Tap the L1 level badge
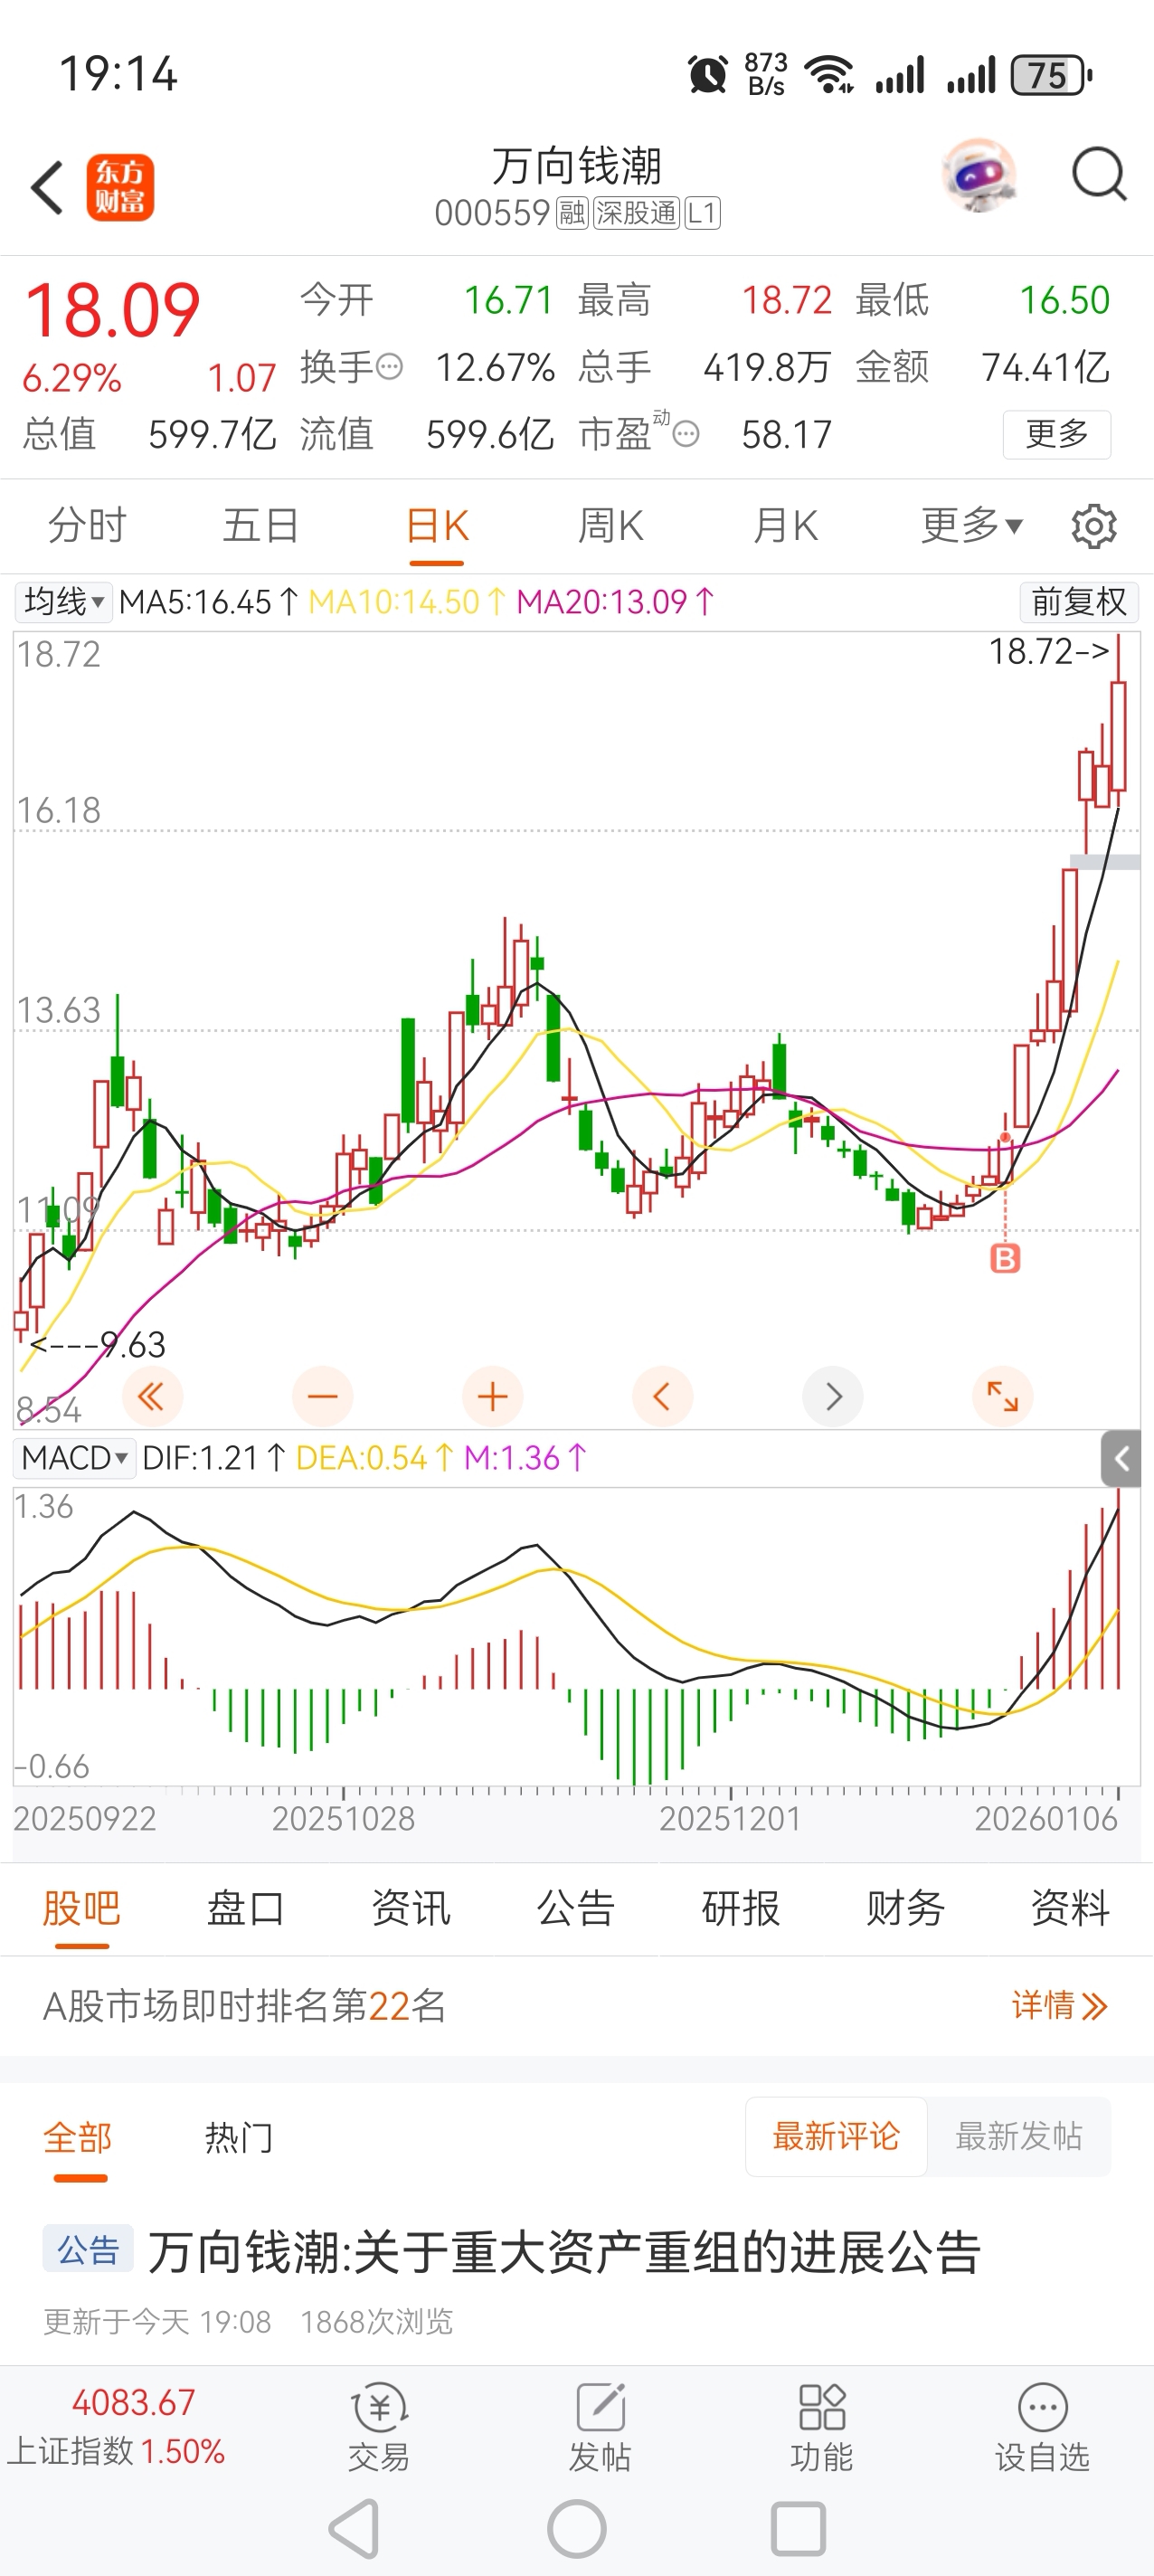1154x2576 pixels. click(x=702, y=213)
